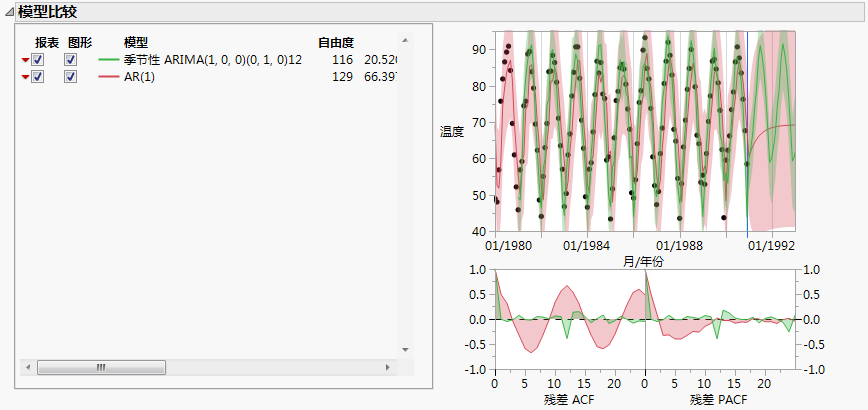Viewport: 868px width, 410px height.
Task: Open red triangle menu for seasonal ARIMA row
Action: (25, 60)
